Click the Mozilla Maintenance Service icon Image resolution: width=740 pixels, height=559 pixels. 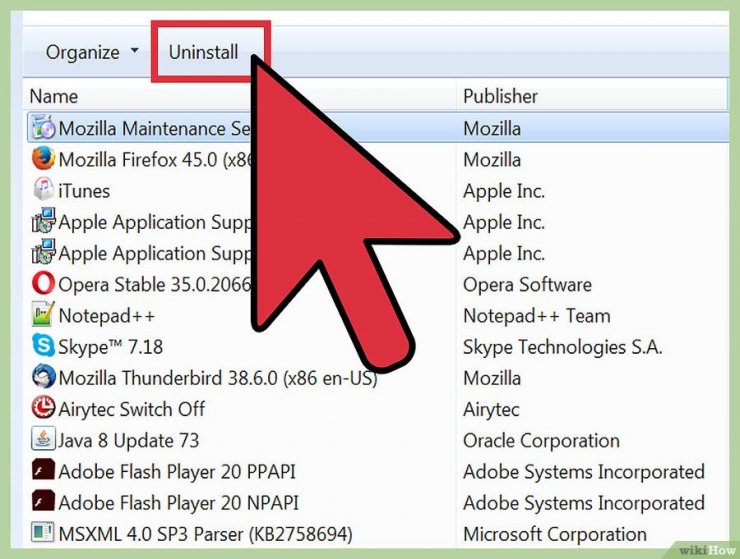pyautogui.click(x=43, y=127)
